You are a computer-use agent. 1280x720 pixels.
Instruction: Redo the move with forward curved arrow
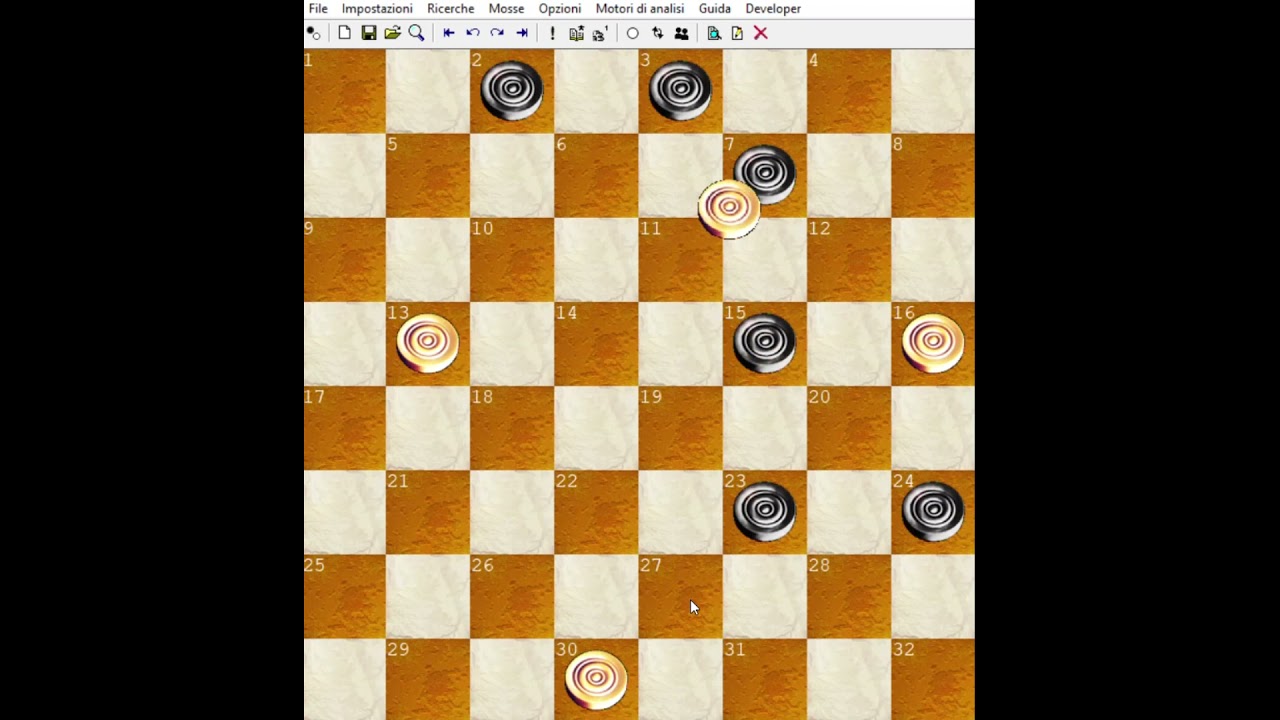coord(497,33)
